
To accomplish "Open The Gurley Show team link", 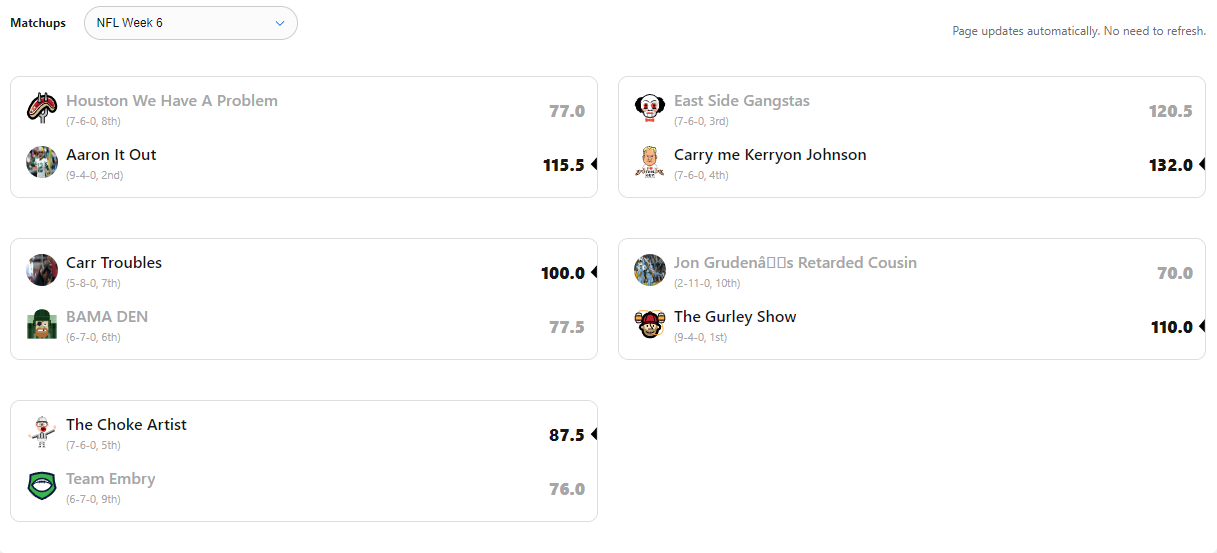I will [735, 317].
